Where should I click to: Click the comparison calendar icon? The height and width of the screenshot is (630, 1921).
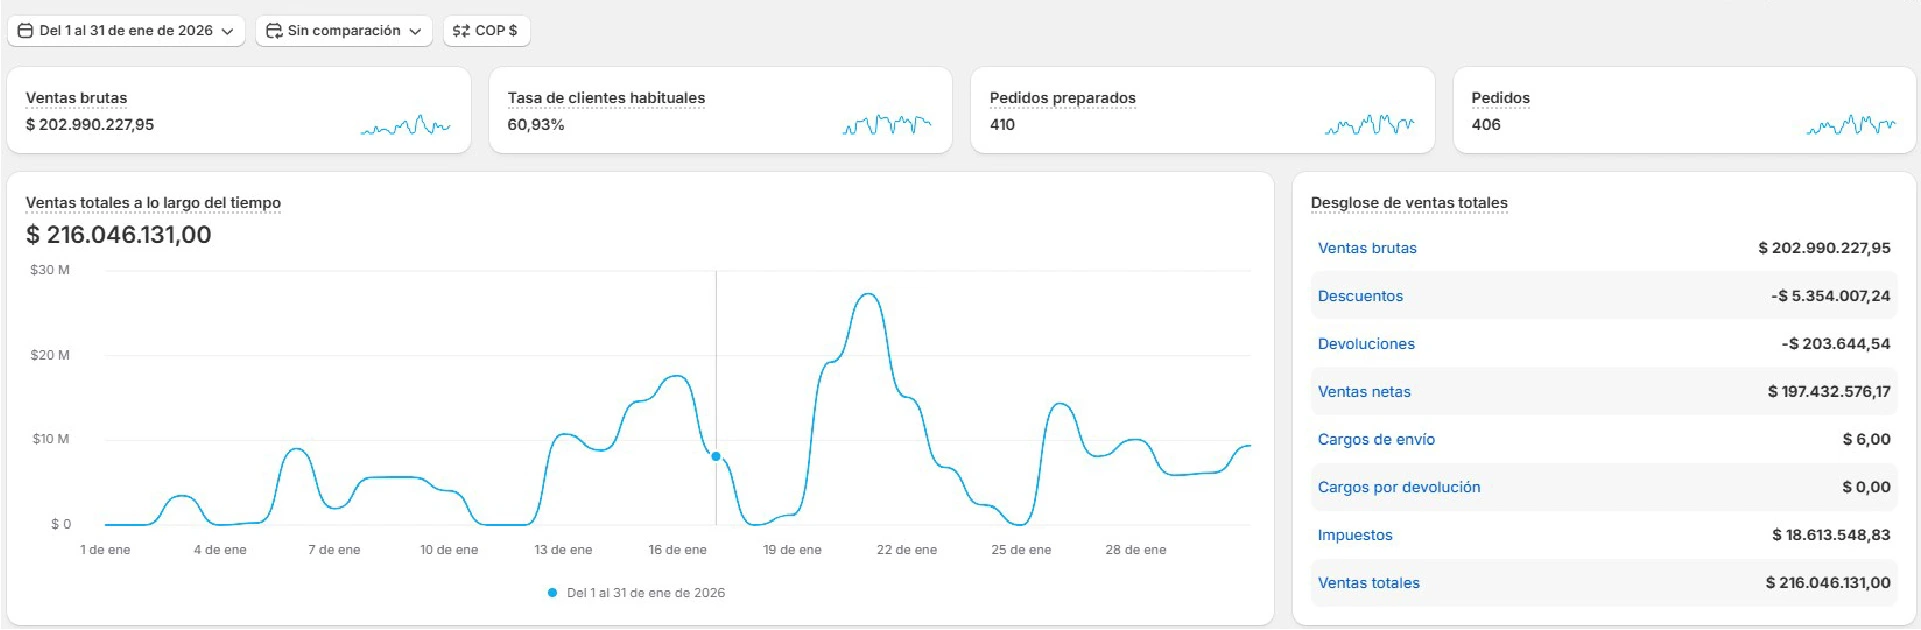point(273,31)
